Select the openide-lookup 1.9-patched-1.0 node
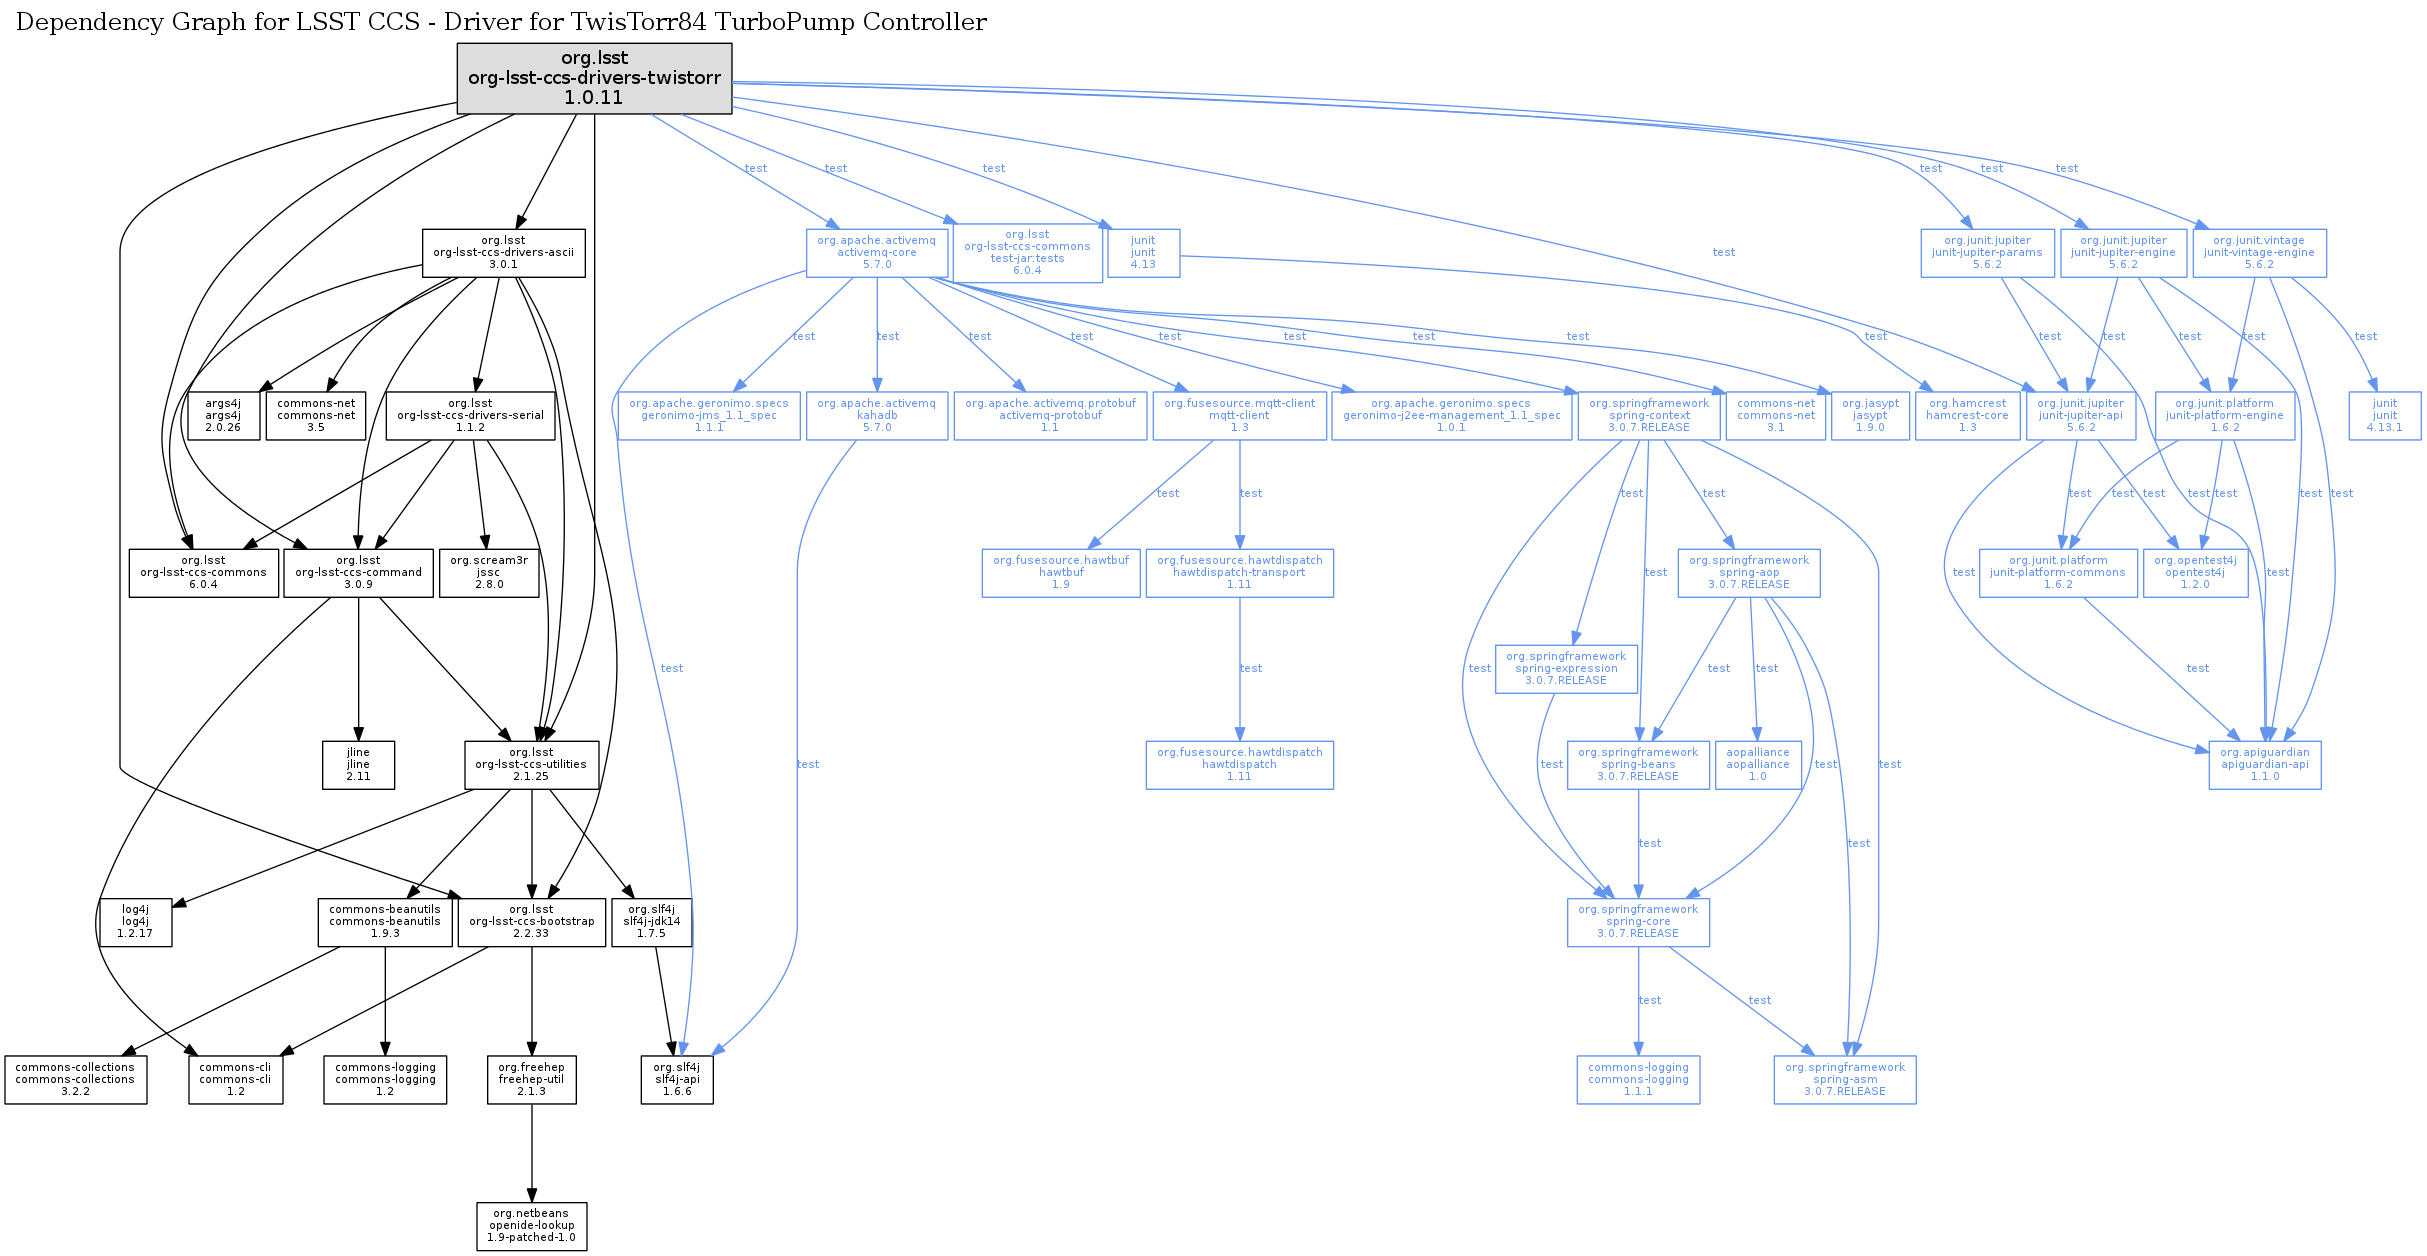Image resolution: width=2427 pixels, height=1256 pixels. click(x=531, y=1226)
